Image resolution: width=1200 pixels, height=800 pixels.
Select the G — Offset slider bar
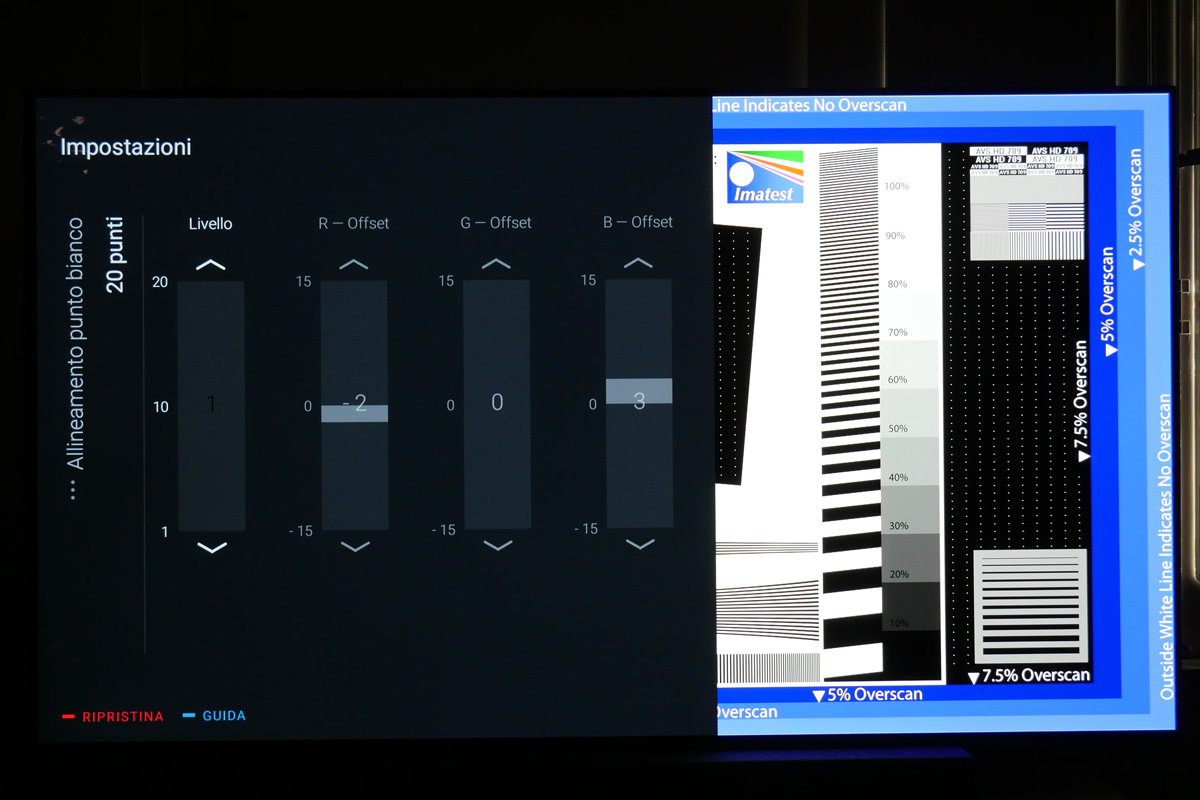point(496,404)
